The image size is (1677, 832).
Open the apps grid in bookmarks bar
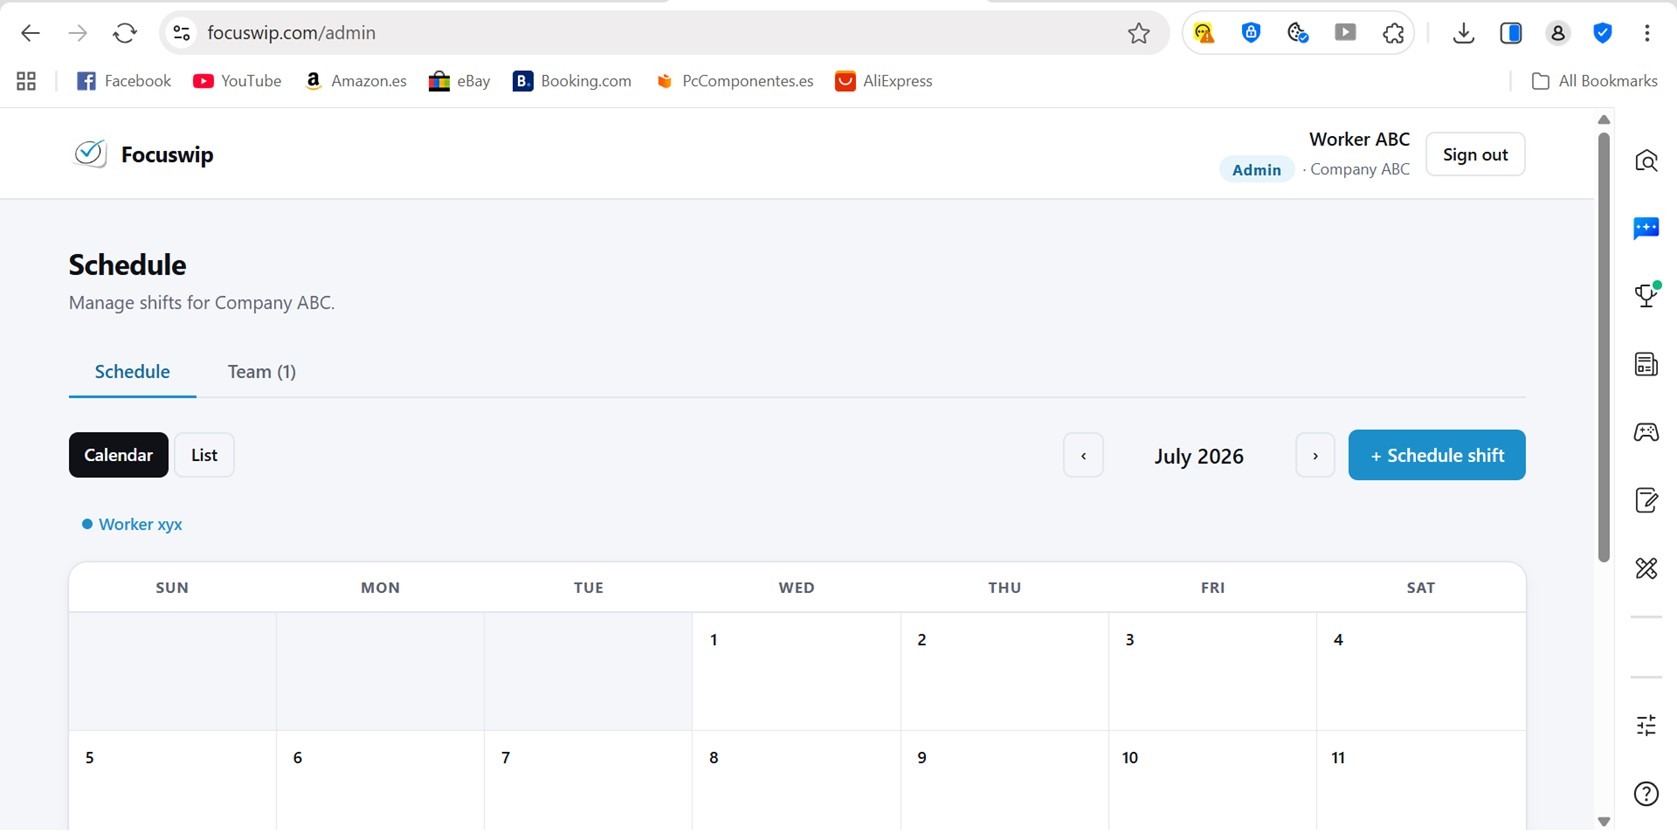pos(26,81)
